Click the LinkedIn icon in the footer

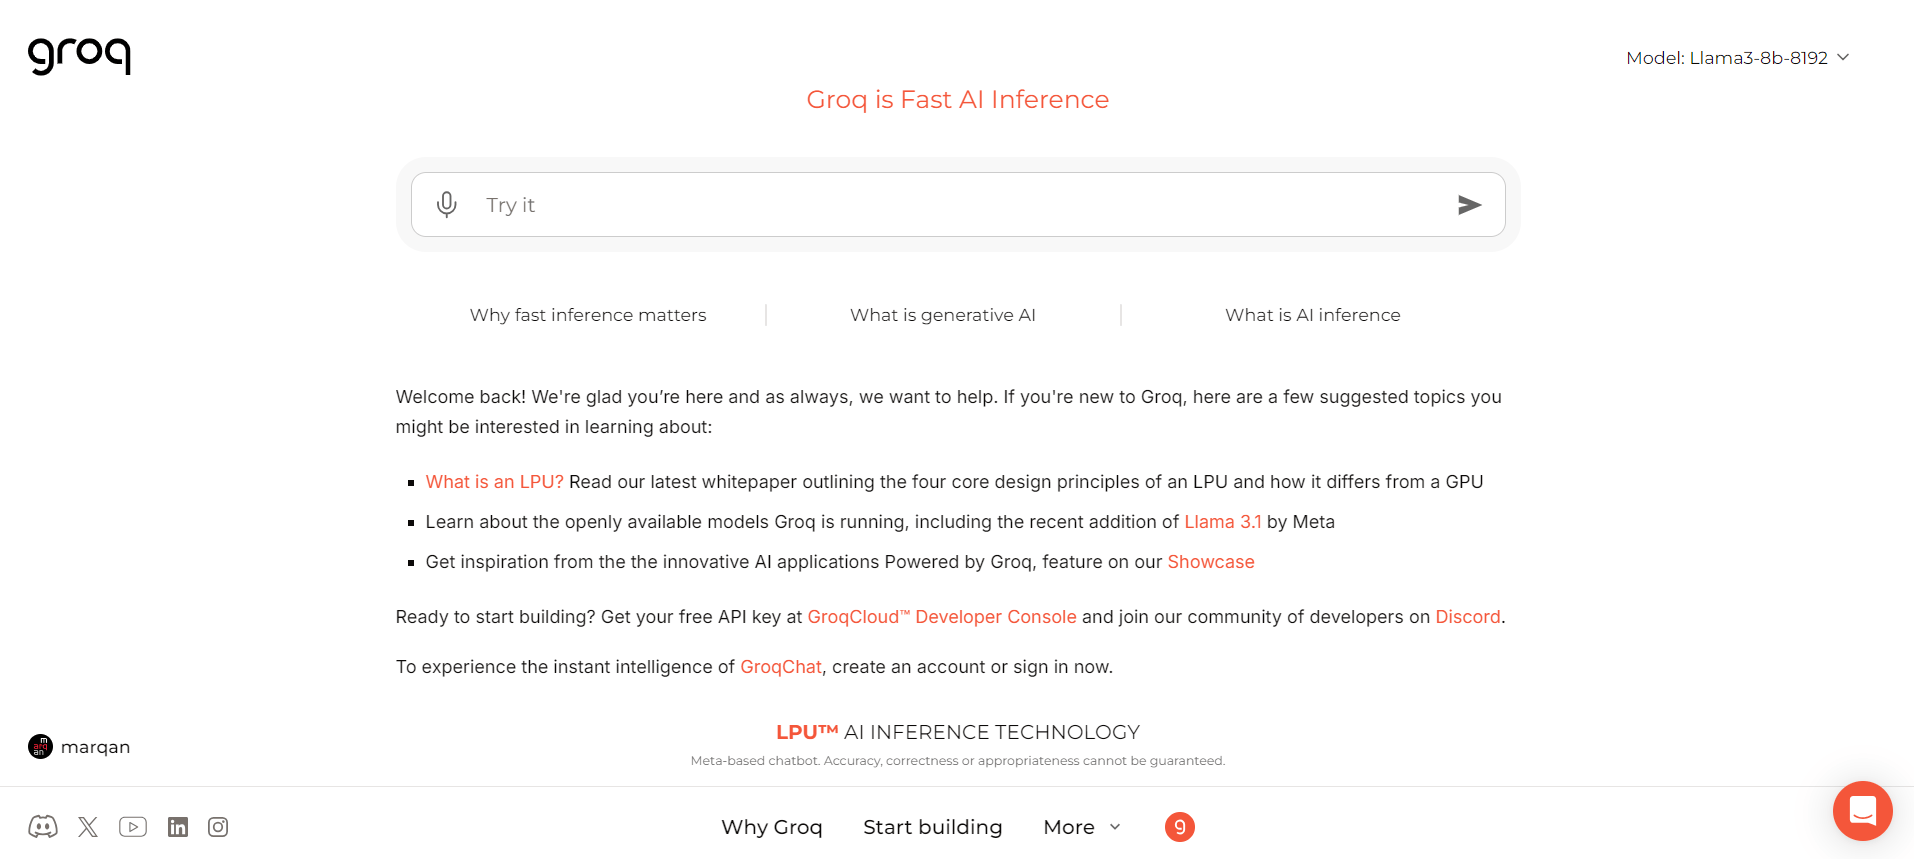coord(178,827)
